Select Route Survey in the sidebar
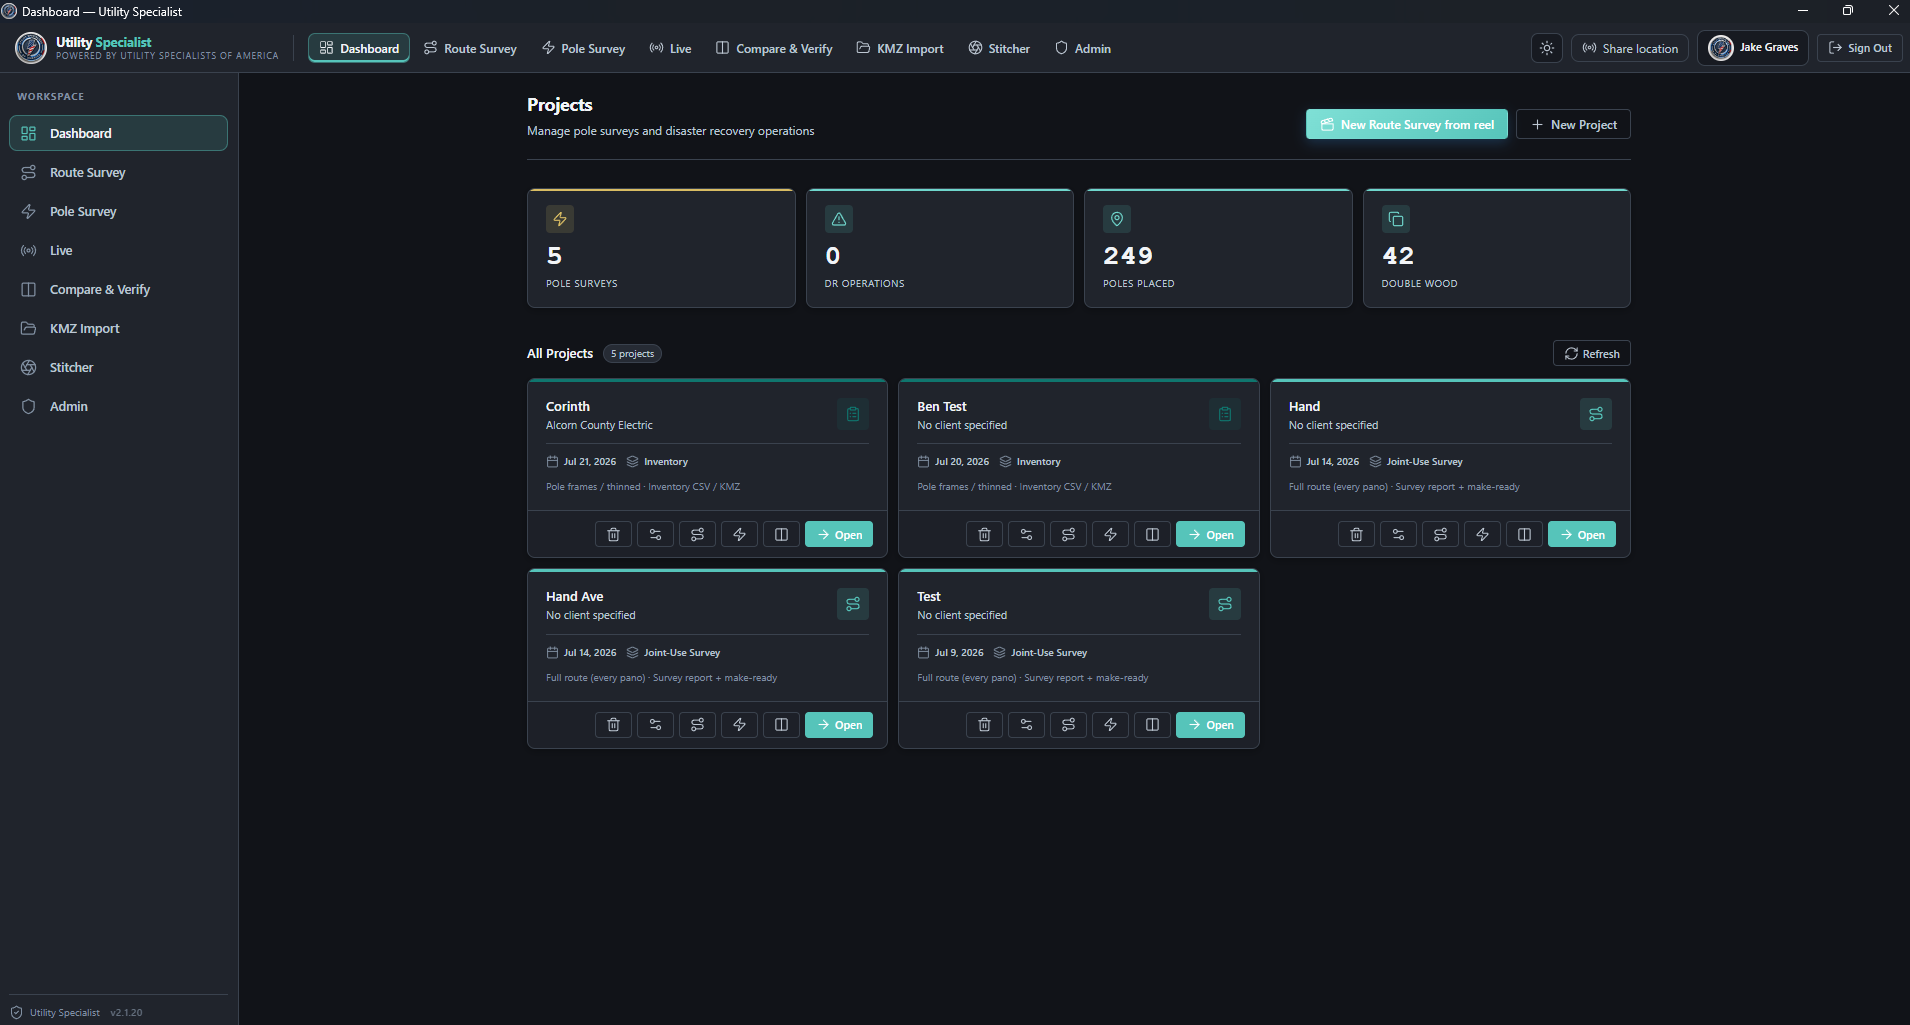 tap(118, 172)
